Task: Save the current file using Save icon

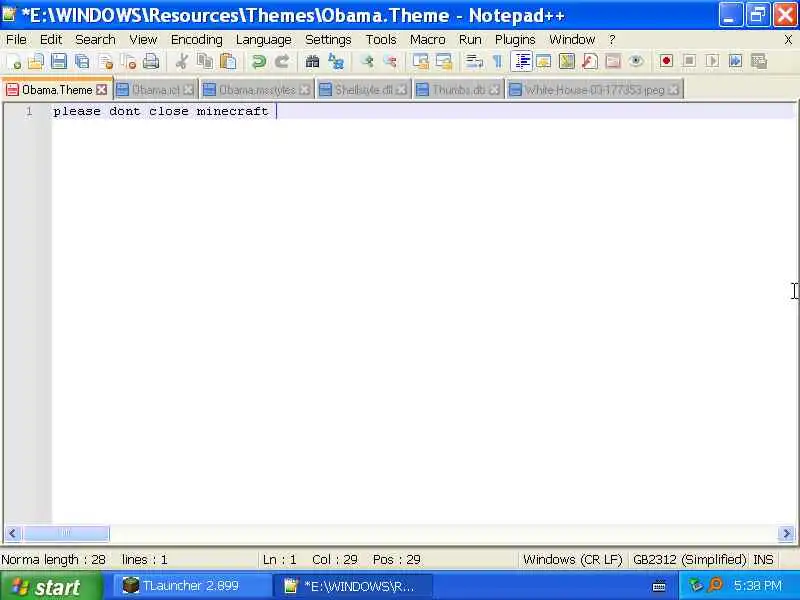Action: pos(59,62)
